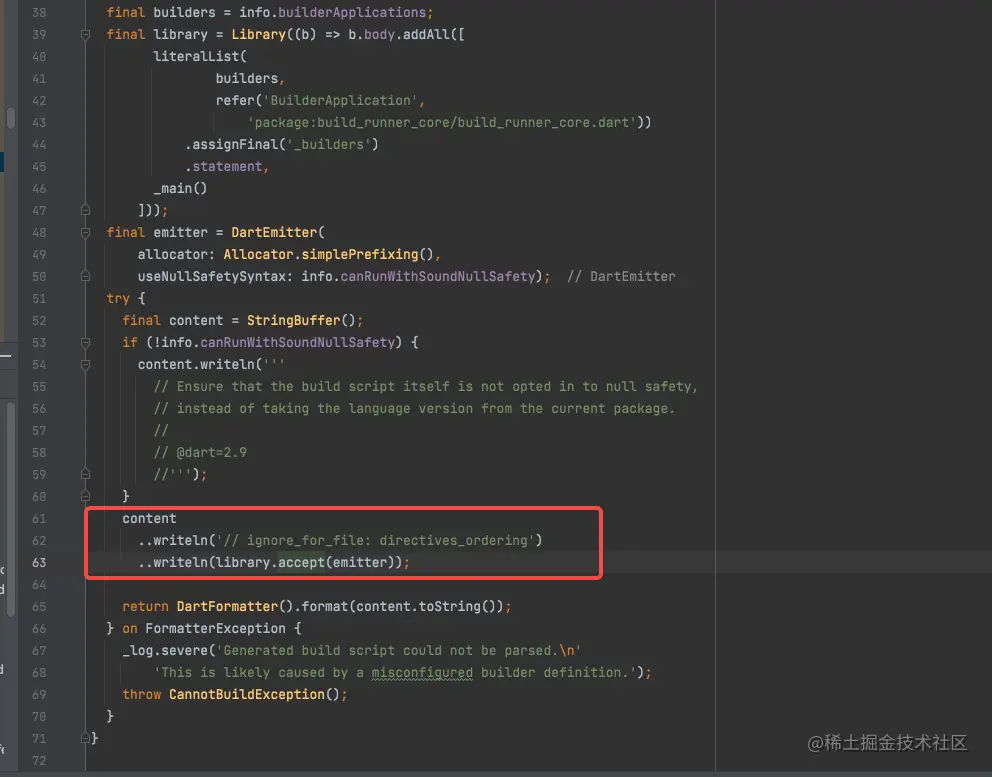Collapse the if block fold at line 53
Screen dimensions: 992x777
[85, 342]
